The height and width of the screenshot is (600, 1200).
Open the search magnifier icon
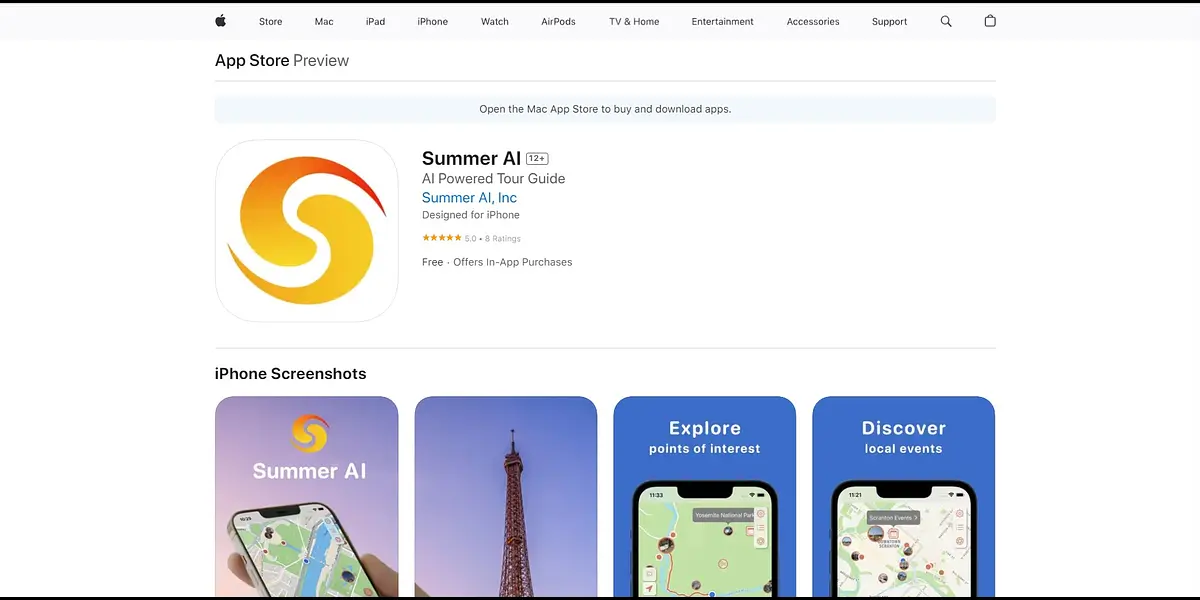(x=946, y=21)
